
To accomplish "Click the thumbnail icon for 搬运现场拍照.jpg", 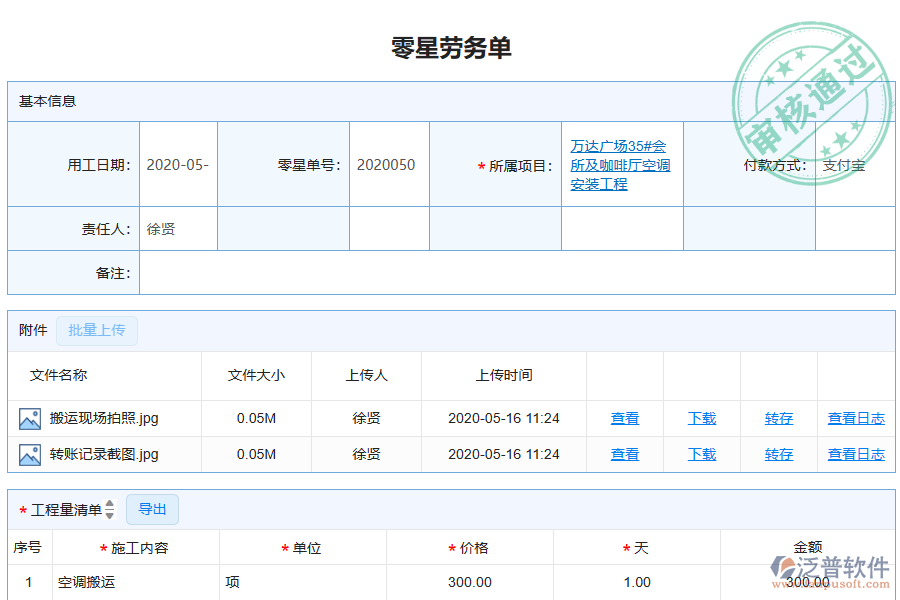I will [x=30, y=418].
